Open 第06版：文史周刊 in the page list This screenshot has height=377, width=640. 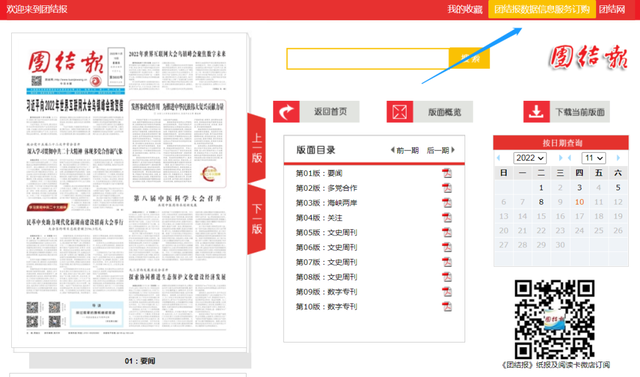pos(326,247)
